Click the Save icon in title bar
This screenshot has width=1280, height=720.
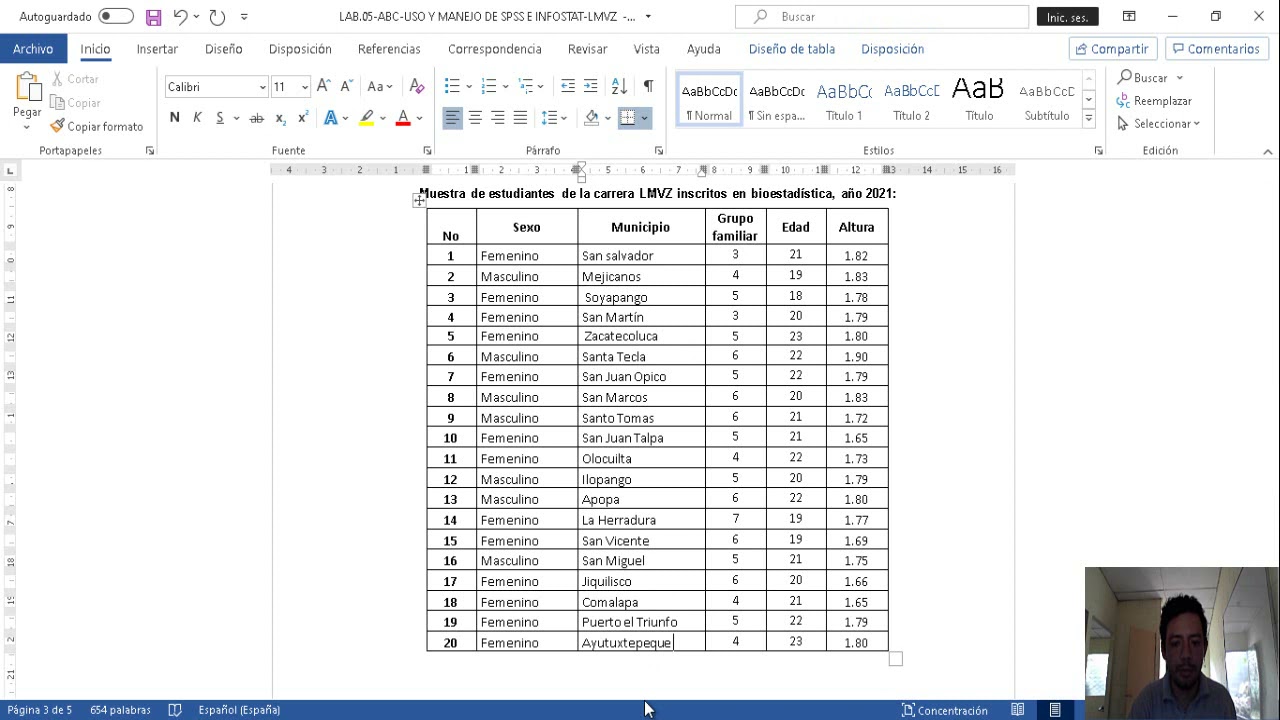click(153, 17)
